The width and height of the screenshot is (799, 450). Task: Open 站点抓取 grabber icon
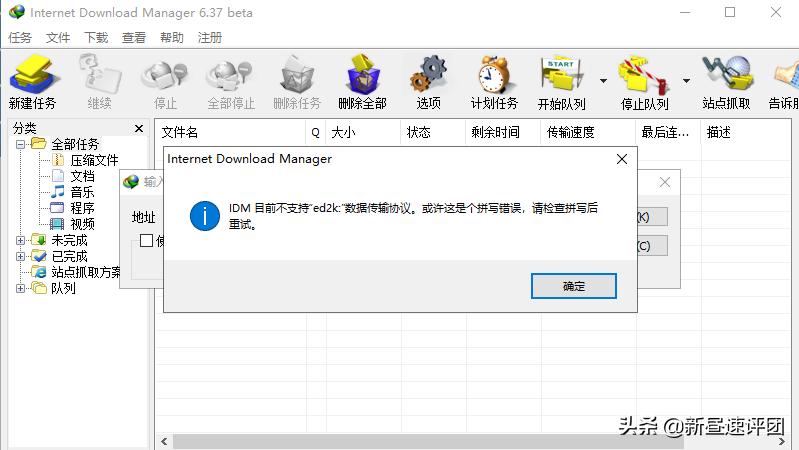[x=727, y=74]
